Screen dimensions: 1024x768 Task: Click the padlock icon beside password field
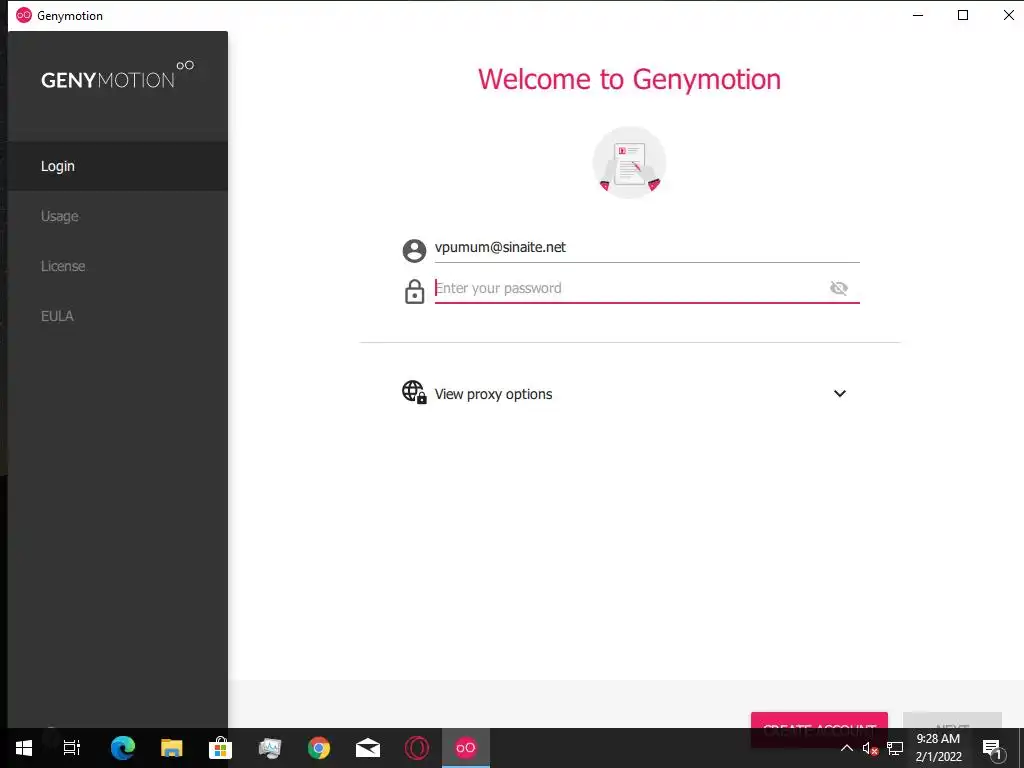414,291
